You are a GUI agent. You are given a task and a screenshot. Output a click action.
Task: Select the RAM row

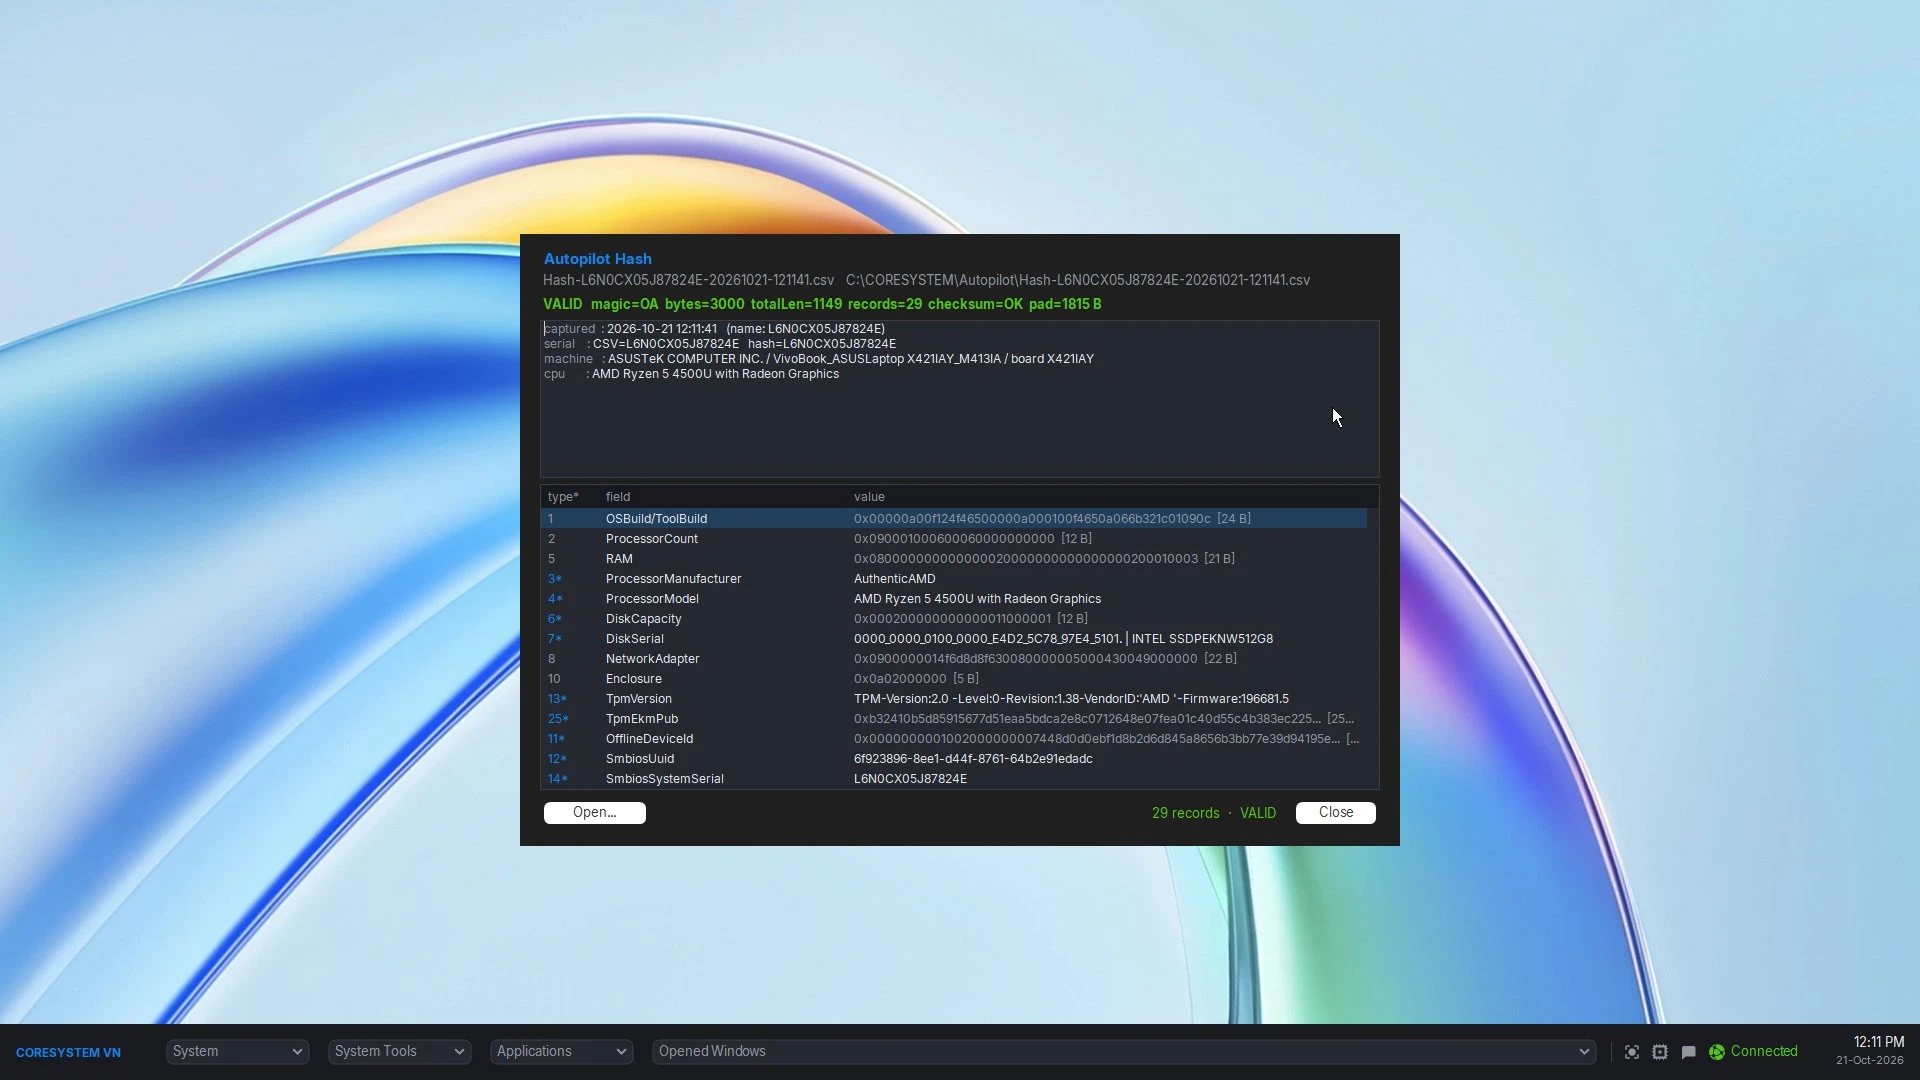click(x=954, y=559)
